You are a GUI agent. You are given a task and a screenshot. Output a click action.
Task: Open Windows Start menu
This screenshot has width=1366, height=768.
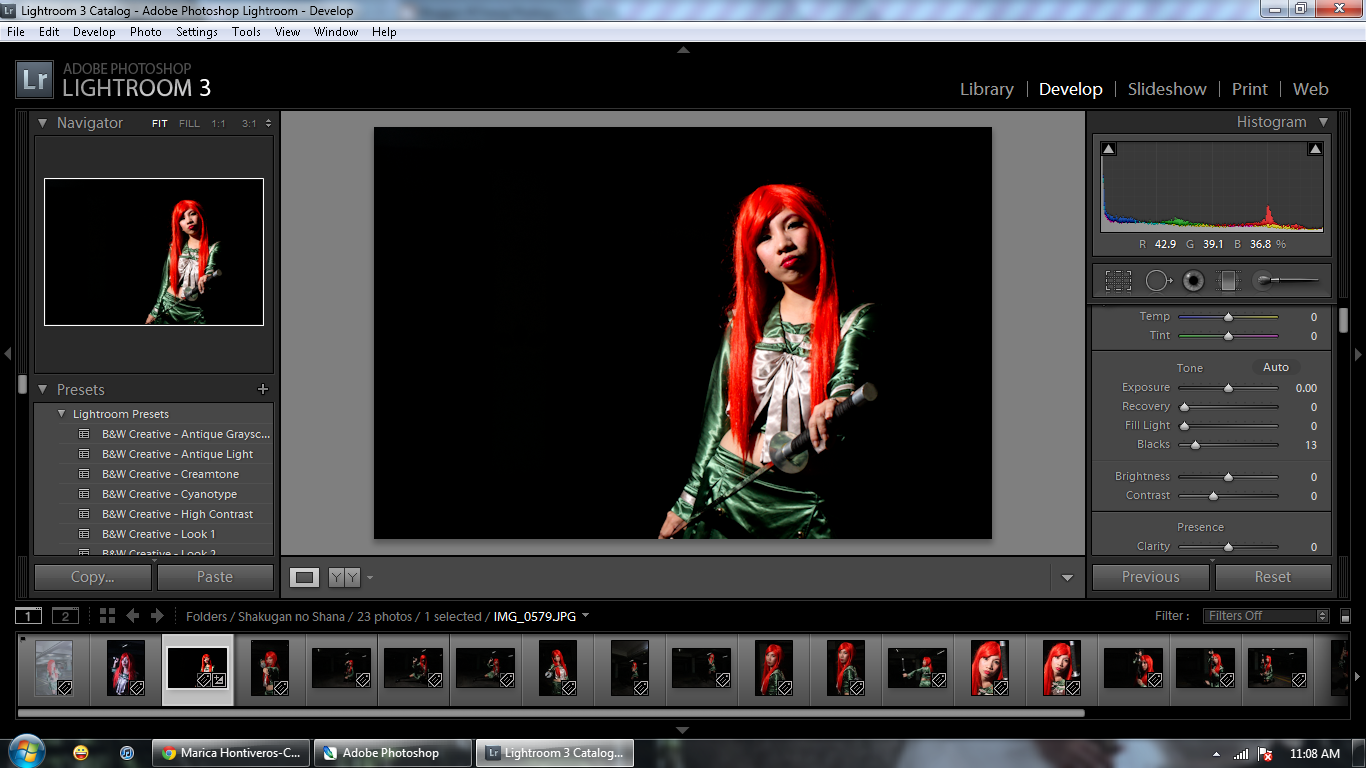(x=25, y=752)
